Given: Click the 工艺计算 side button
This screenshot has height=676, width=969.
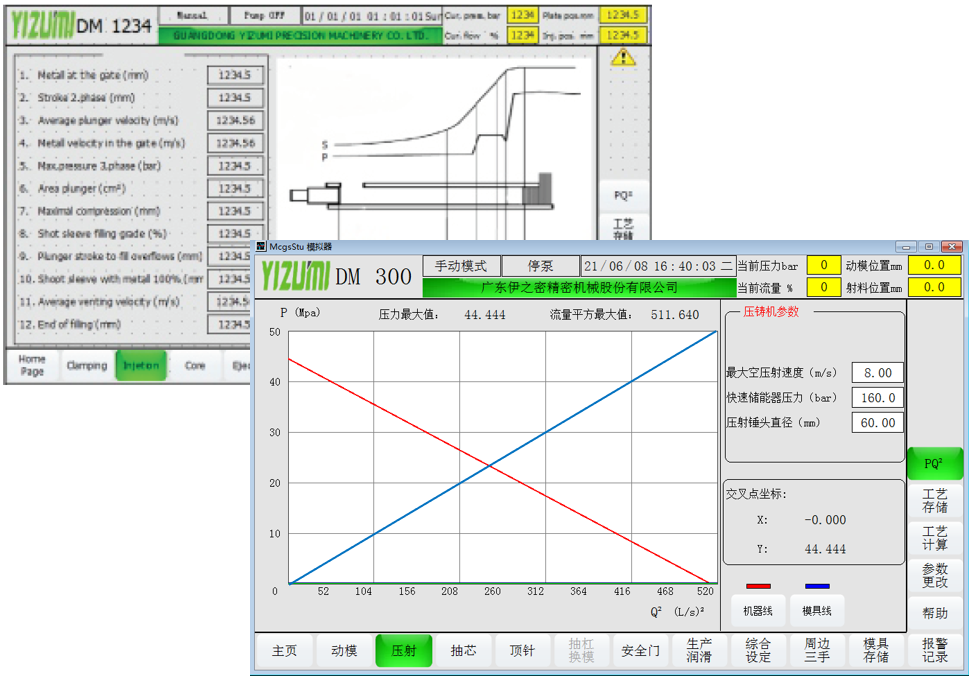Looking at the screenshot, I should click(935, 538).
